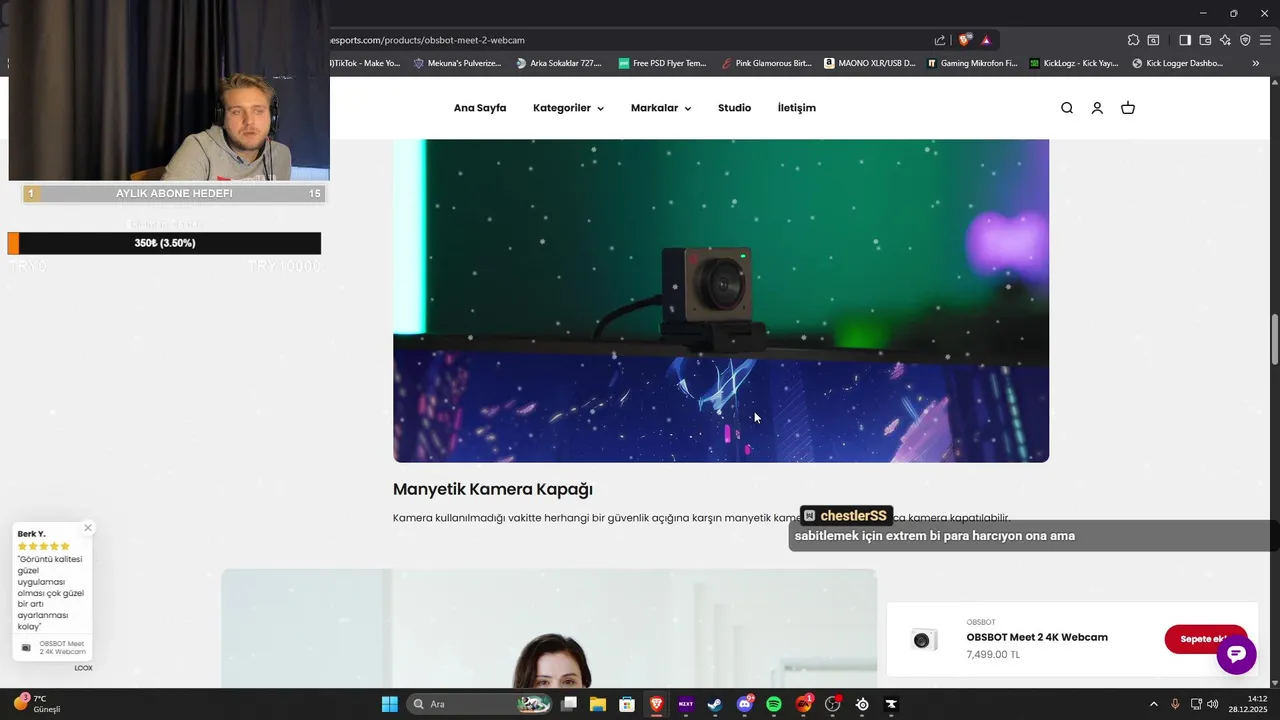Viewport: 1280px width, 720px height.
Task: Close the Berk Y. review popup
Action: click(x=88, y=528)
